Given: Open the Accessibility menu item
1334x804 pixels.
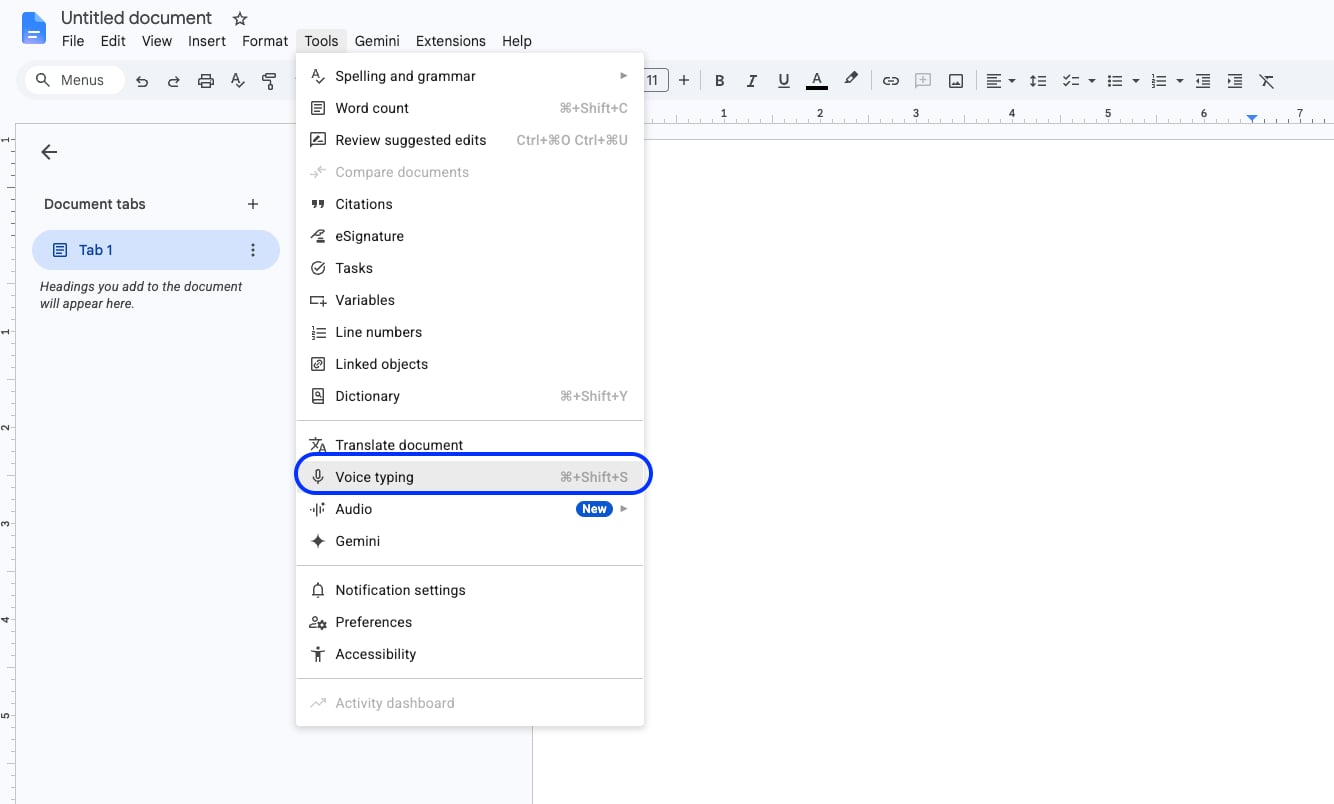Looking at the screenshot, I should (470, 654).
